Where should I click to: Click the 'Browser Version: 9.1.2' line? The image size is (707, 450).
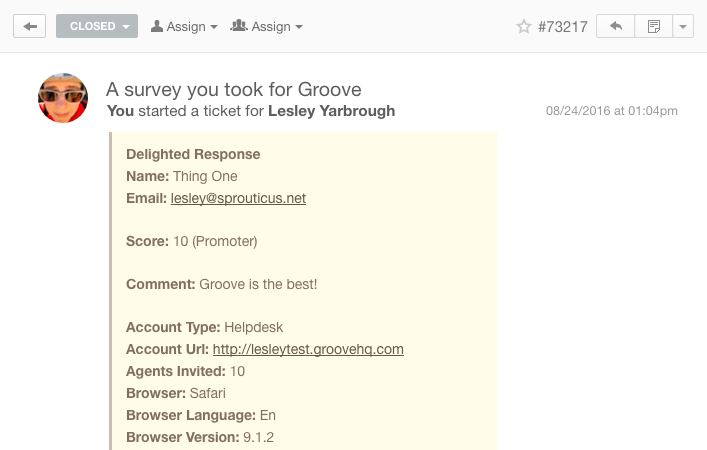pyautogui.click(x=200, y=437)
